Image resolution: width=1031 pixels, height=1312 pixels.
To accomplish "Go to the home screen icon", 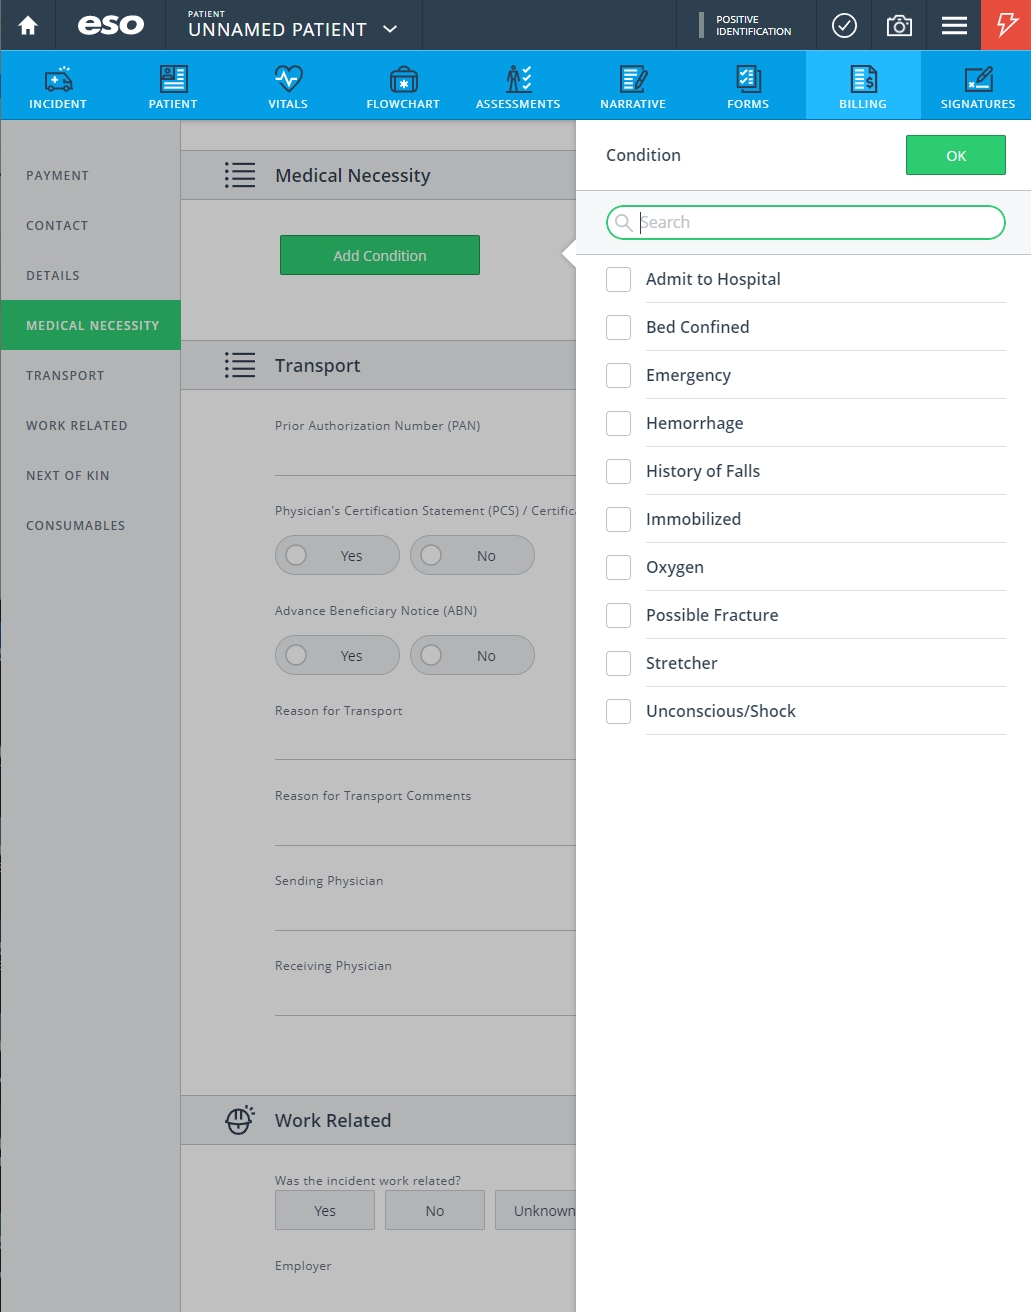I will [28, 25].
